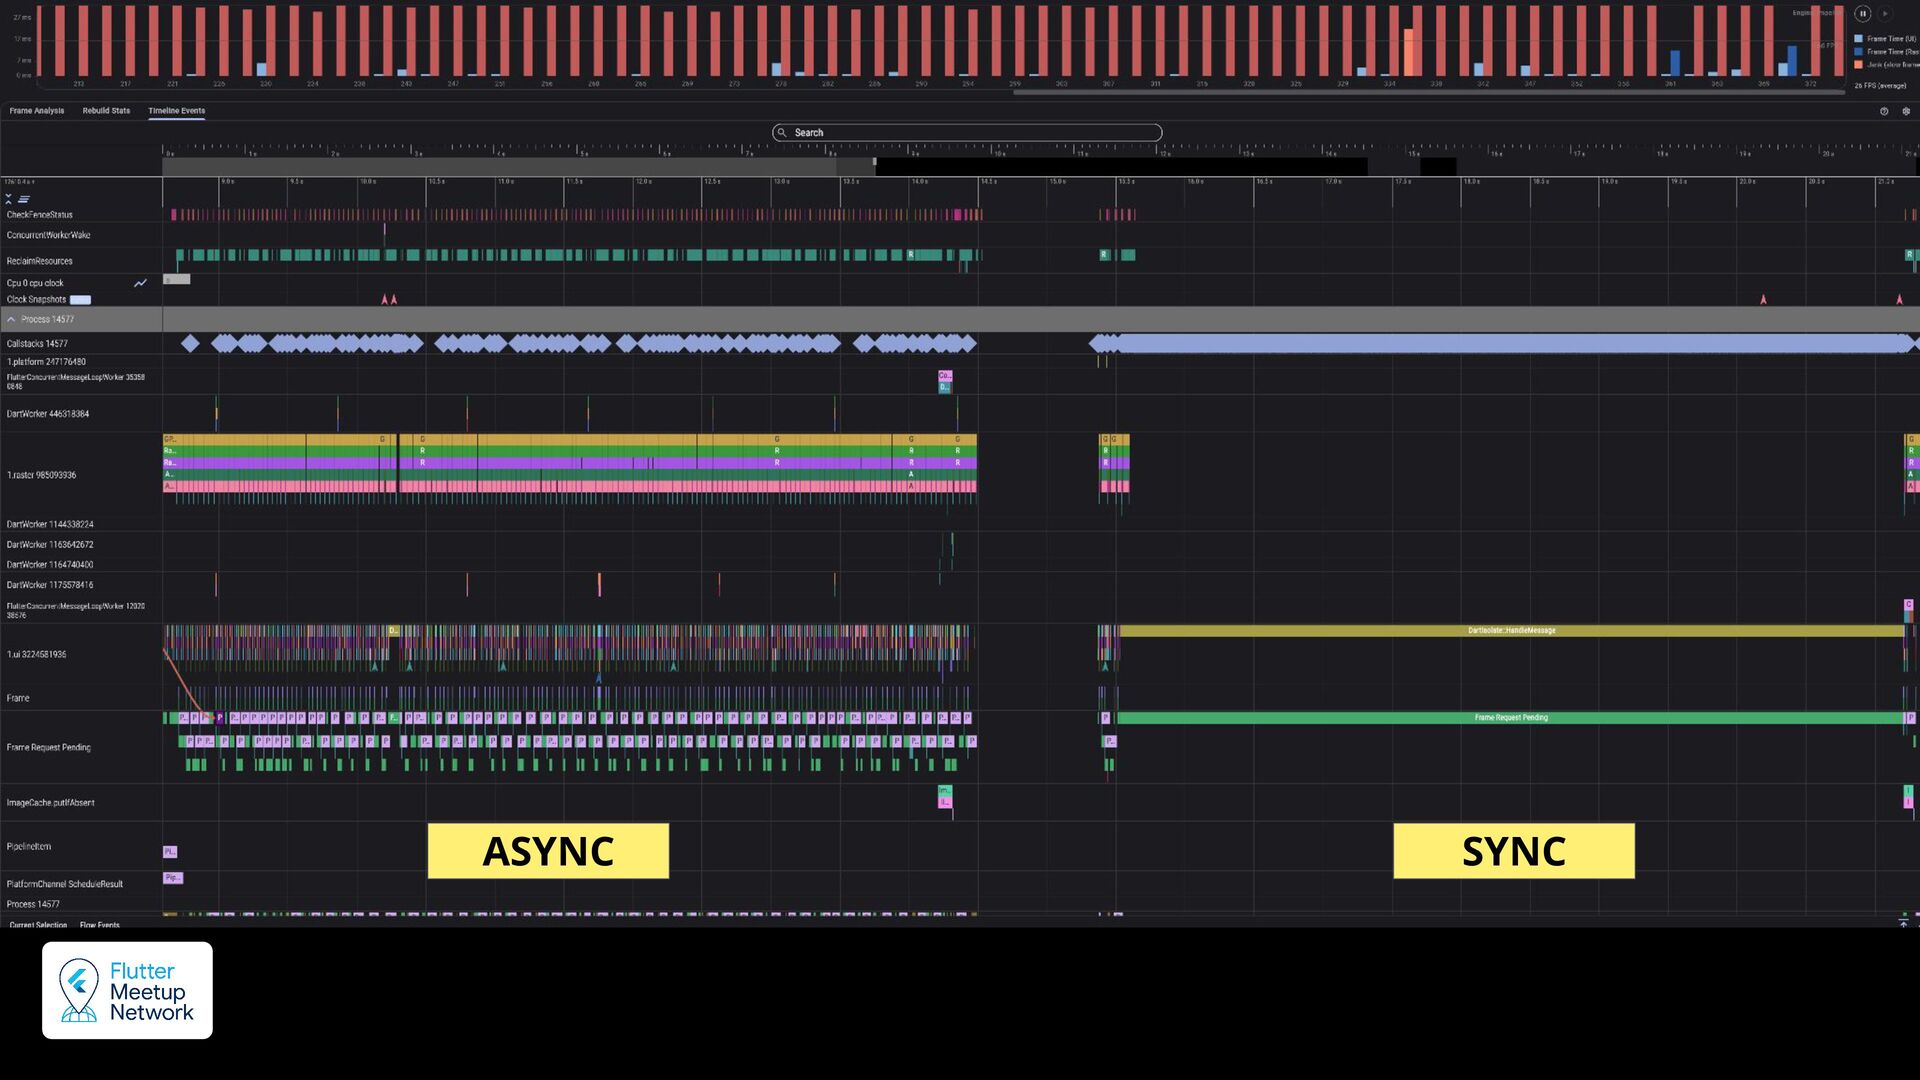1920x1080 pixels.
Task: Open the Rebuild Stats tab
Action: (106, 111)
